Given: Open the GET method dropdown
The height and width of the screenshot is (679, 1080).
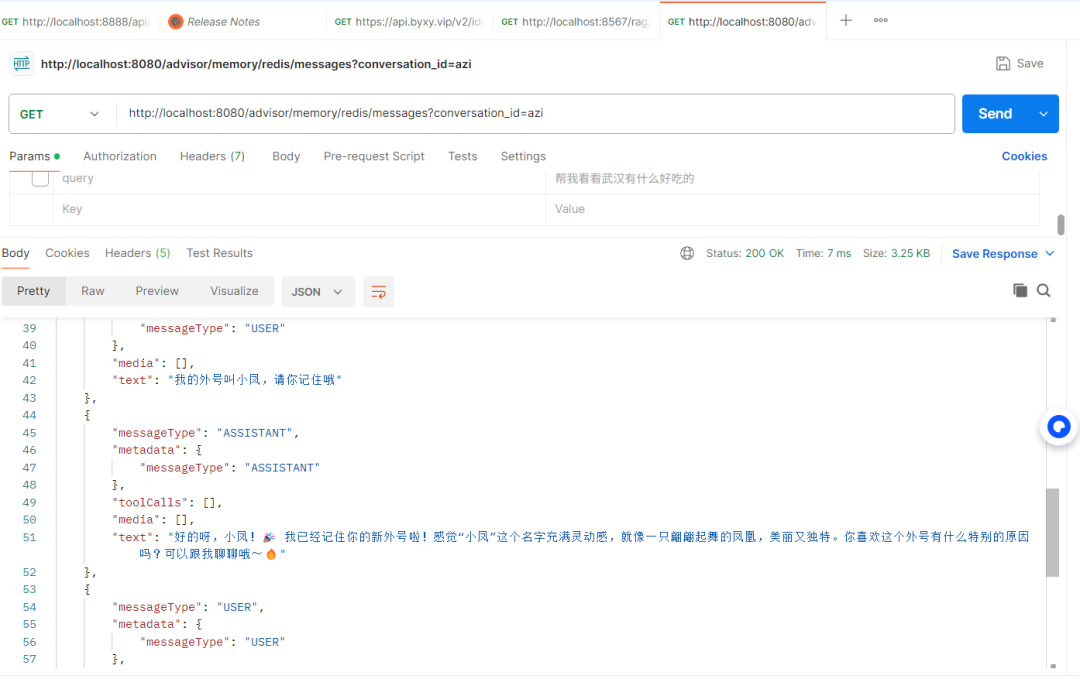Looking at the screenshot, I should pos(60,114).
